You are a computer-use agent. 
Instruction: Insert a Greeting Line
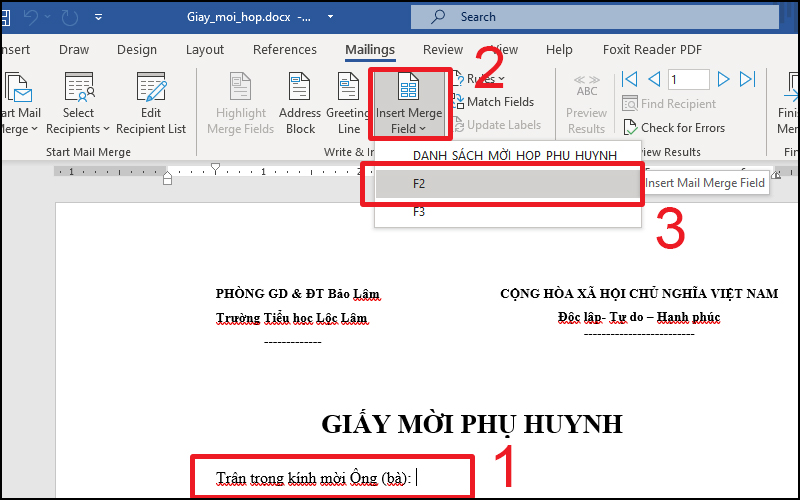click(x=348, y=104)
